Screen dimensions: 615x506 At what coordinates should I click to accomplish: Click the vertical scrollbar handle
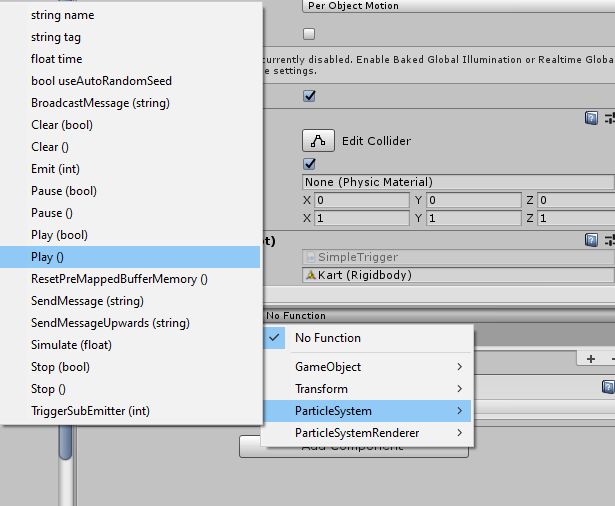[x=66, y=442]
